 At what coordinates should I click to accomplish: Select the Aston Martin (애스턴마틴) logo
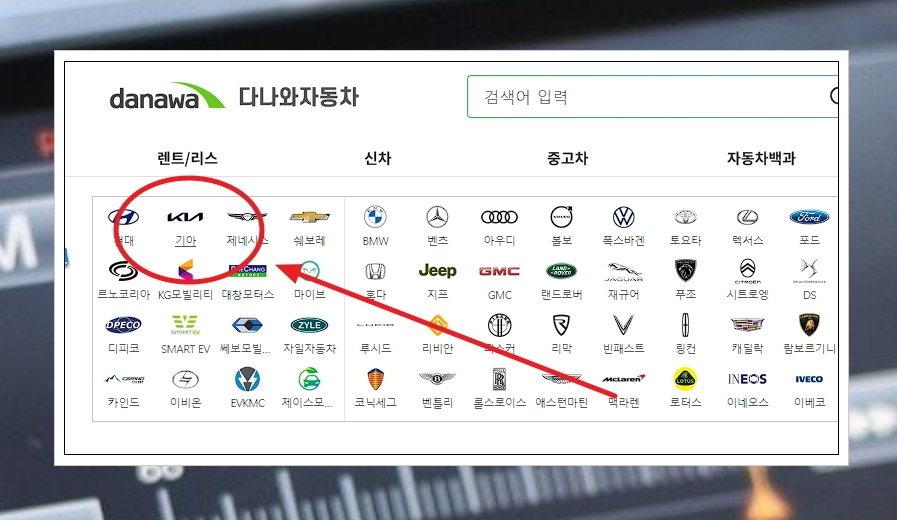pyautogui.click(x=561, y=379)
